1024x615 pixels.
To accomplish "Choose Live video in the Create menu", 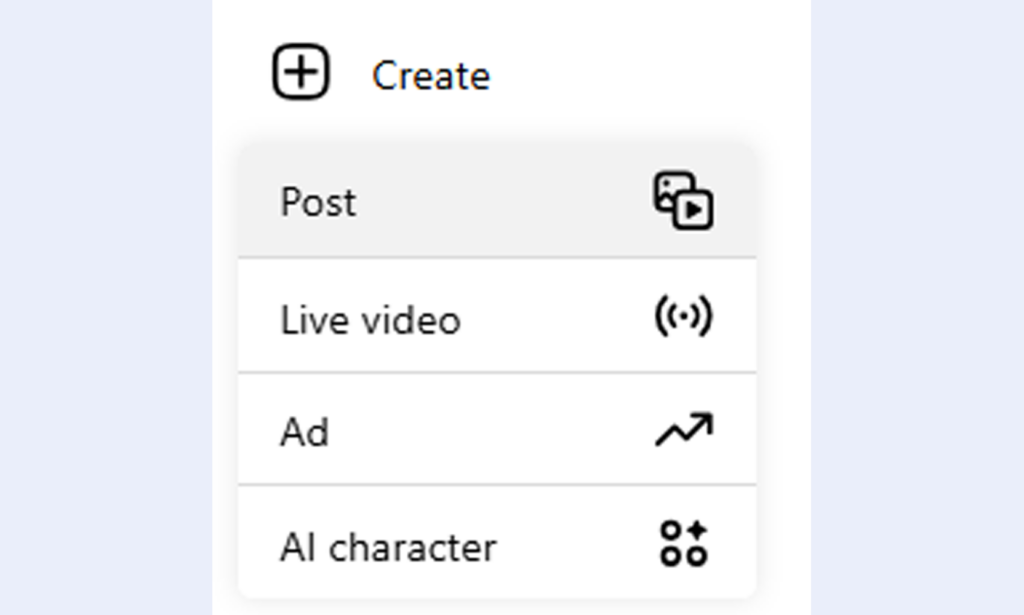I will [x=497, y=318].
